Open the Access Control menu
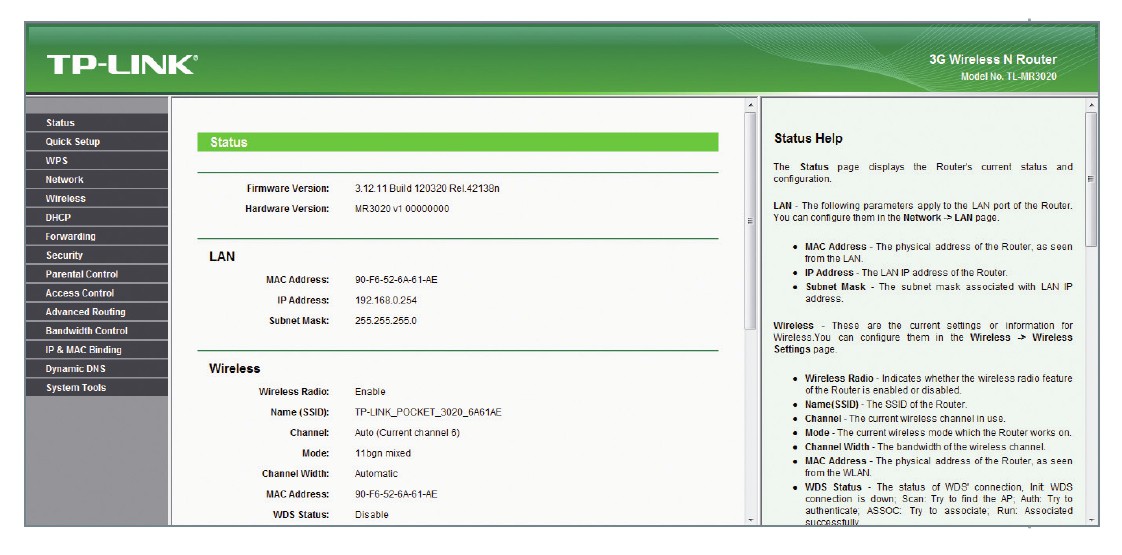Image resolution: width=1122 pixels, height=555 pixels. click(x=80, y=293)
